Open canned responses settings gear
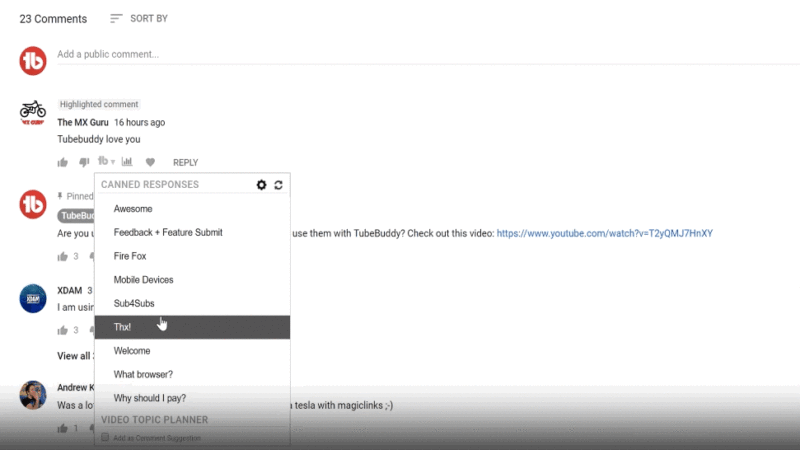 tap(262, 185)
